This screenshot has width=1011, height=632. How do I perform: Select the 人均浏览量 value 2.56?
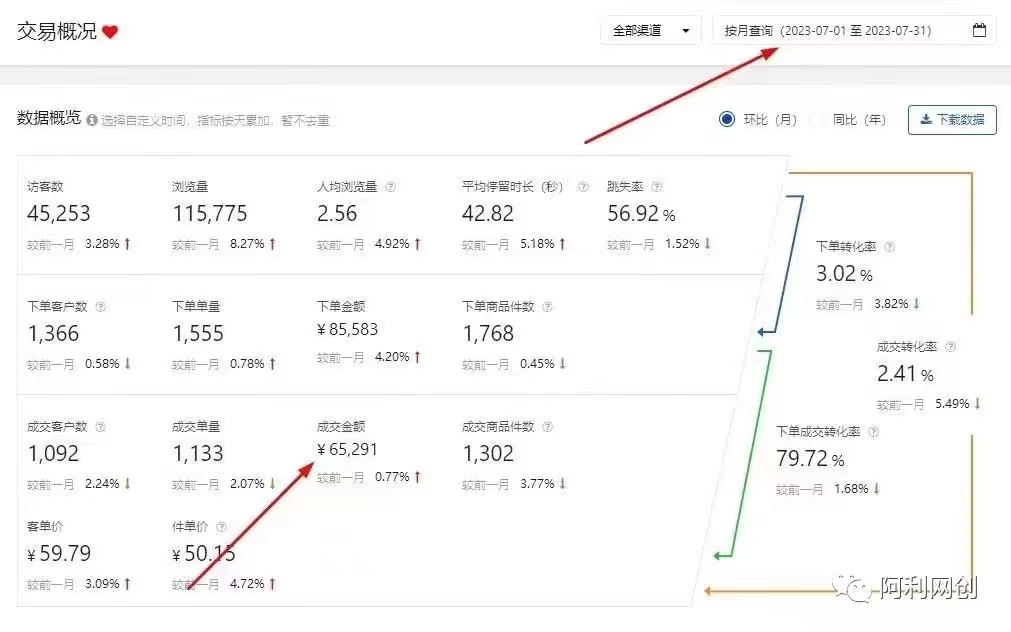[337, 213]
